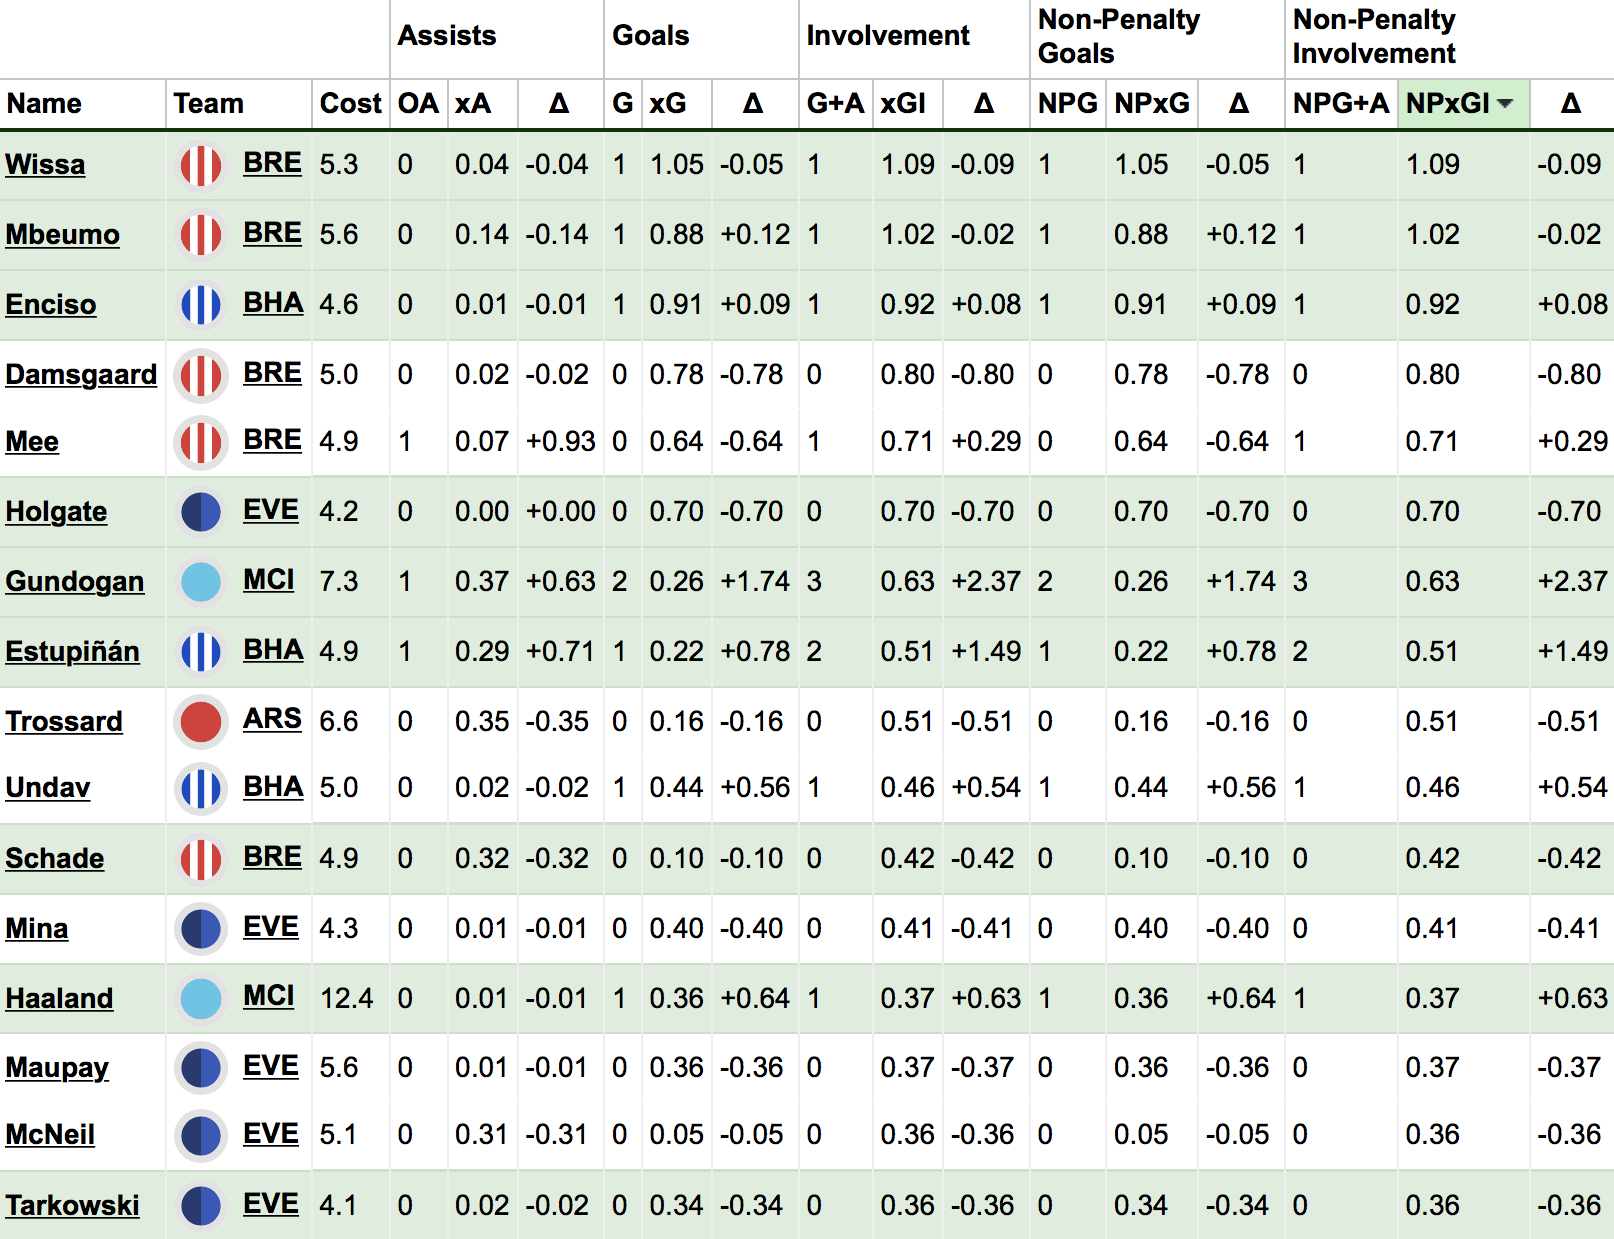Open the Damsgaard player link
Screen dimensions: 1614x1239
pos(81,375)
